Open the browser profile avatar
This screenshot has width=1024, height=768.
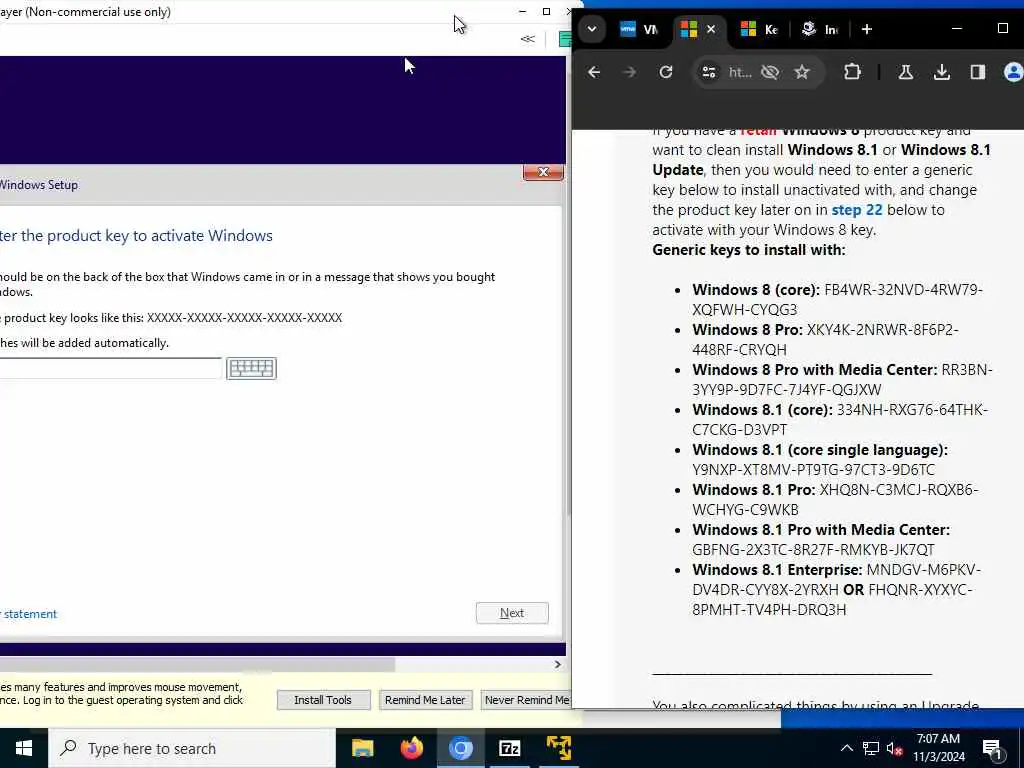pyautogui.click(x=1013, y=72)
